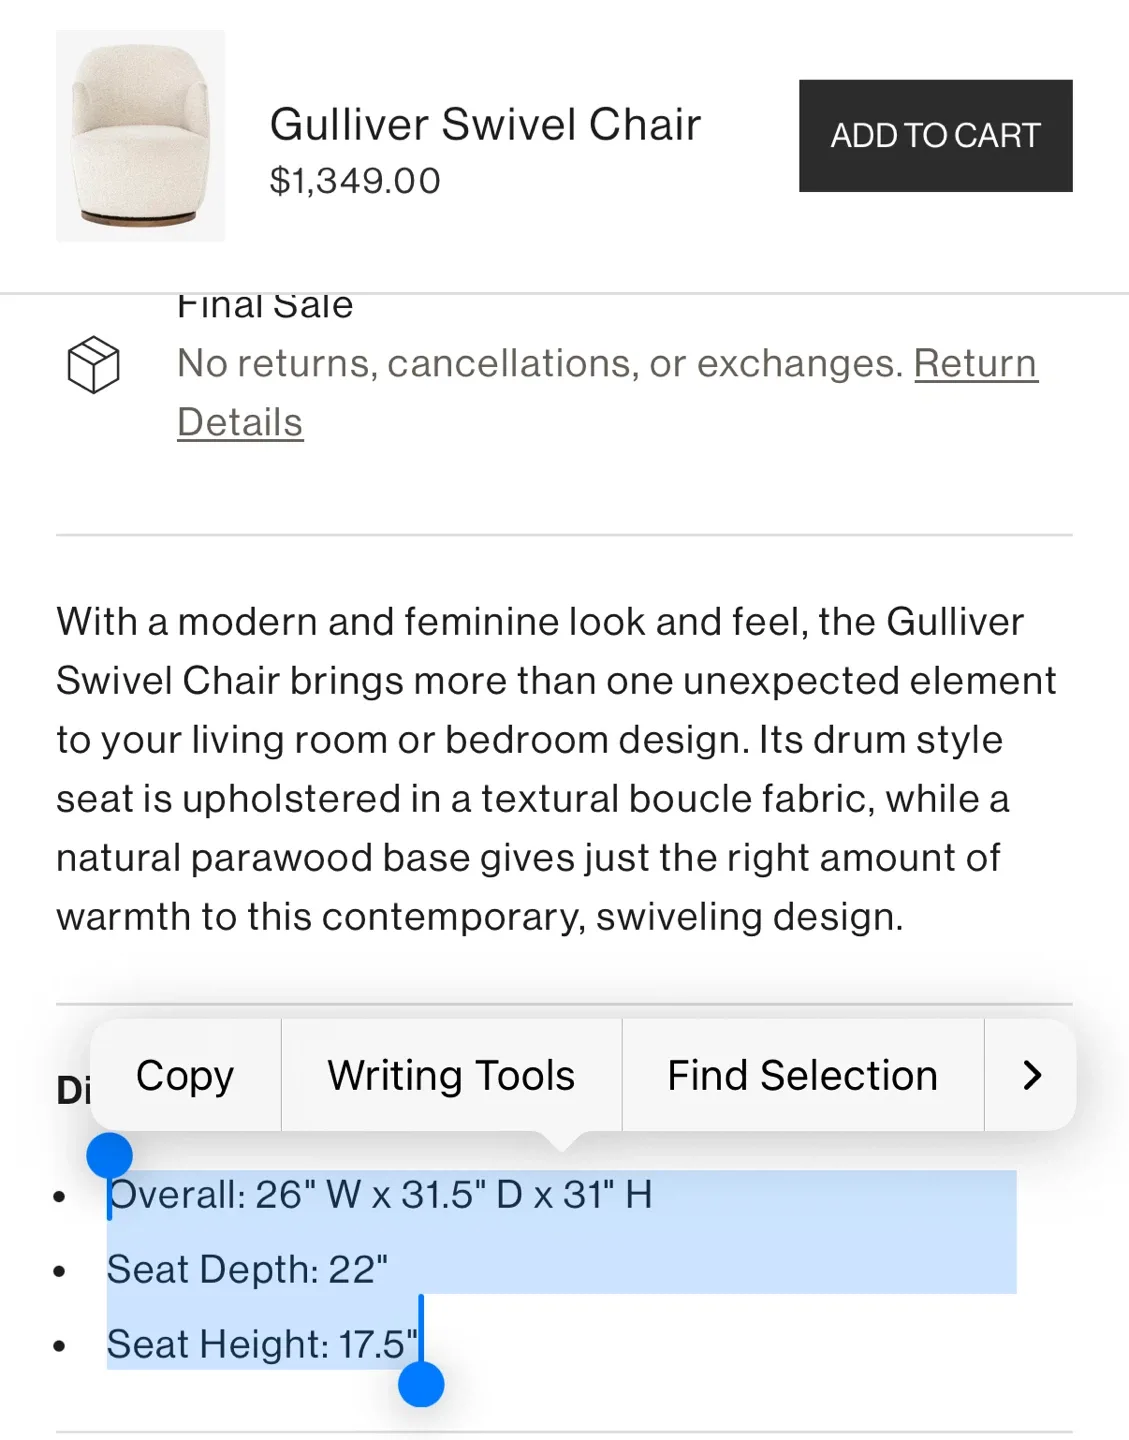Screen dimensions: 1129x1440
Task: Tap the $1,349.00 price text
Action: (355, 181)
